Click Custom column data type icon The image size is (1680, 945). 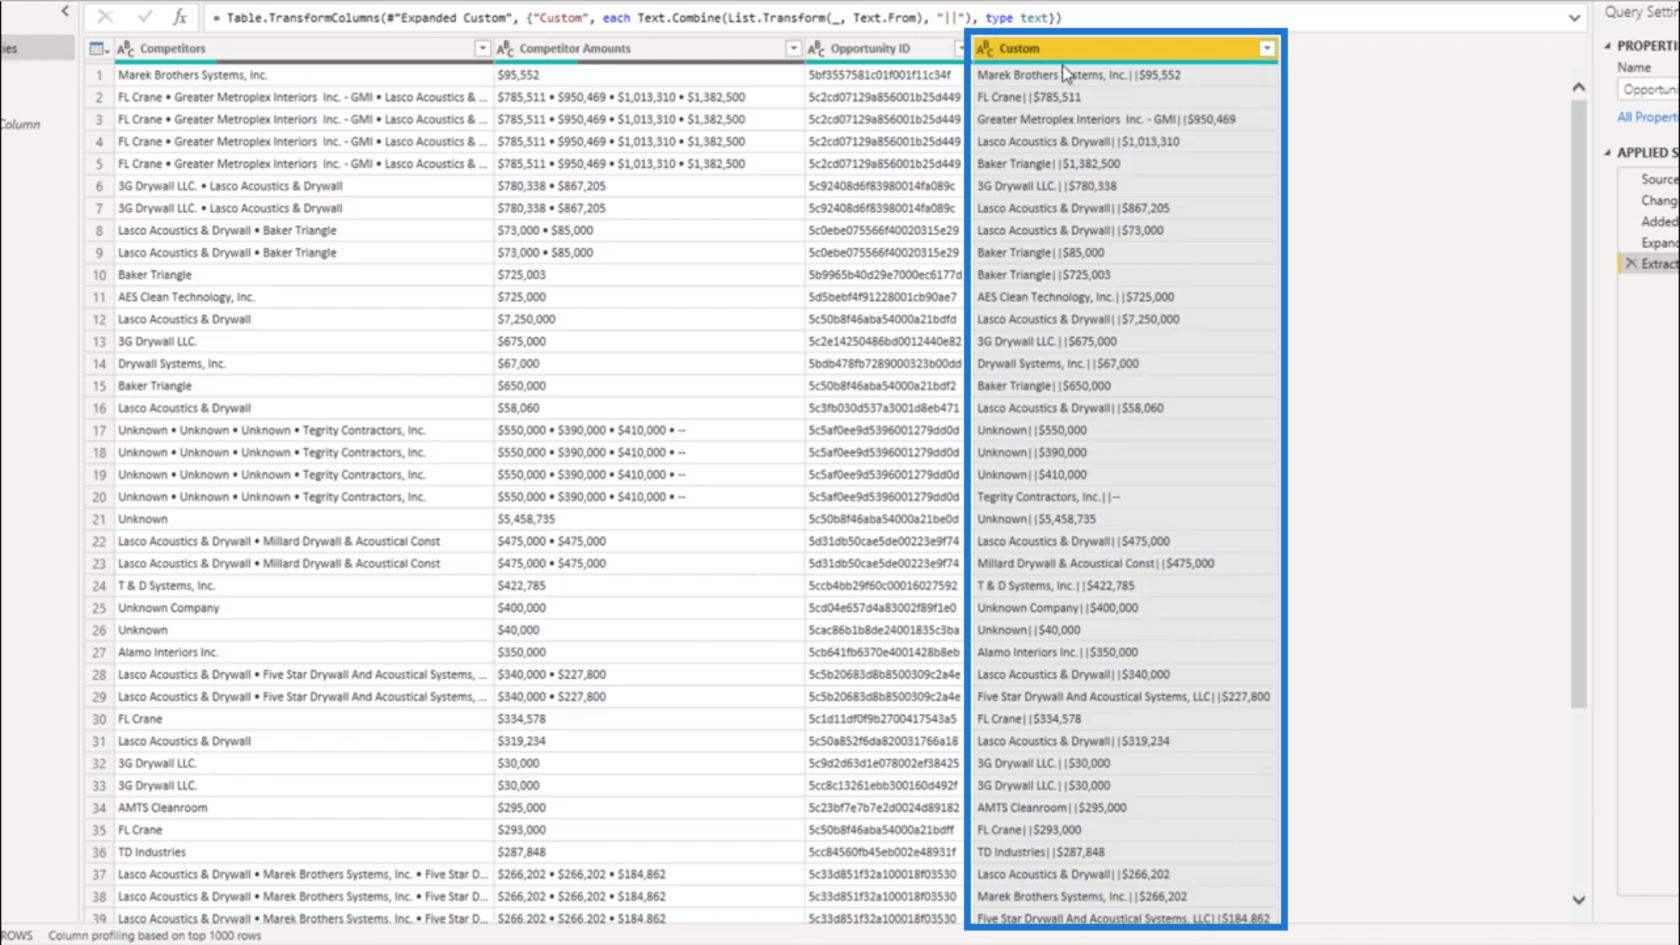pos(985,48)
